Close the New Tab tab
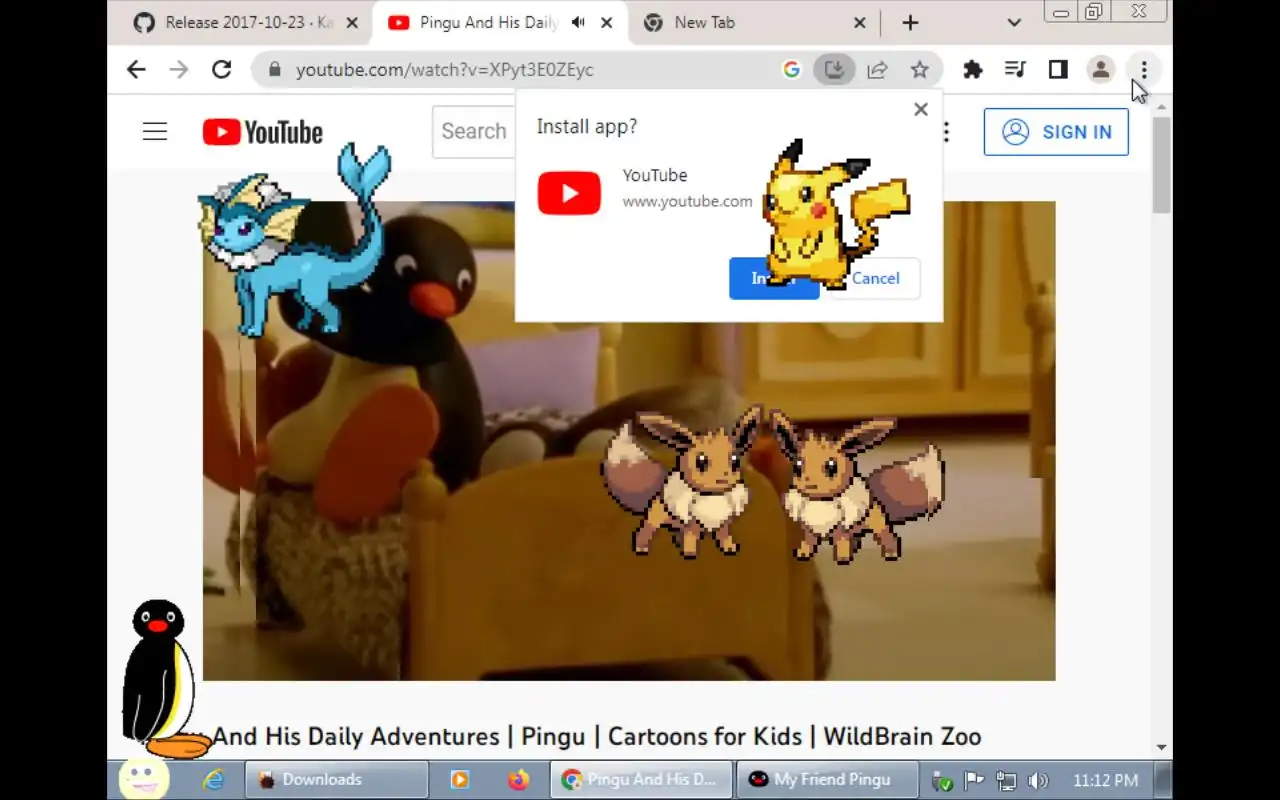Screen dimensions: 1280x800 pyautogui.click(x=860, y=22)
